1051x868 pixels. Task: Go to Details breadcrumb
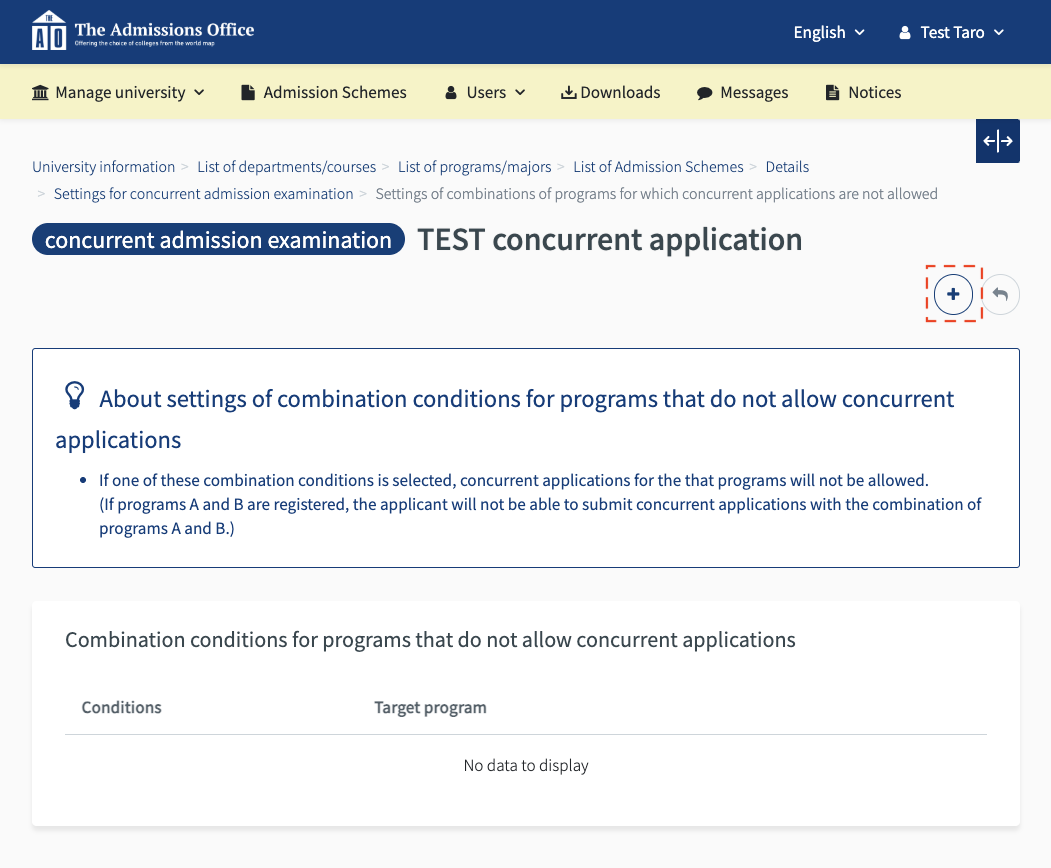point(787,167)
